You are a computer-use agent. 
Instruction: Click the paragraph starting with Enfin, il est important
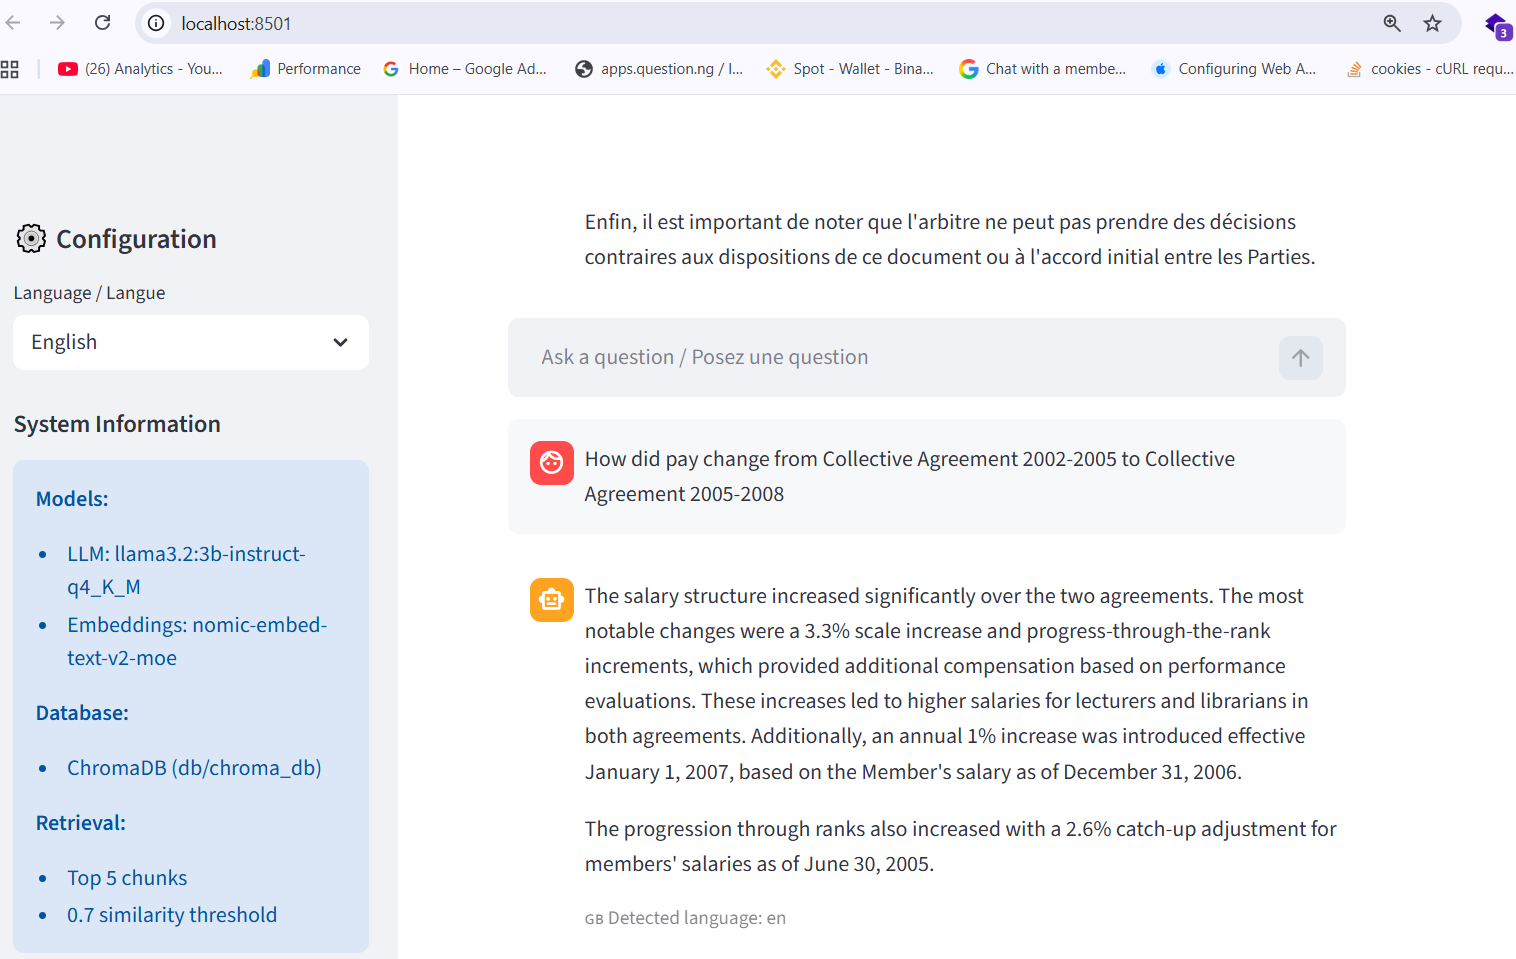(950, 239)
